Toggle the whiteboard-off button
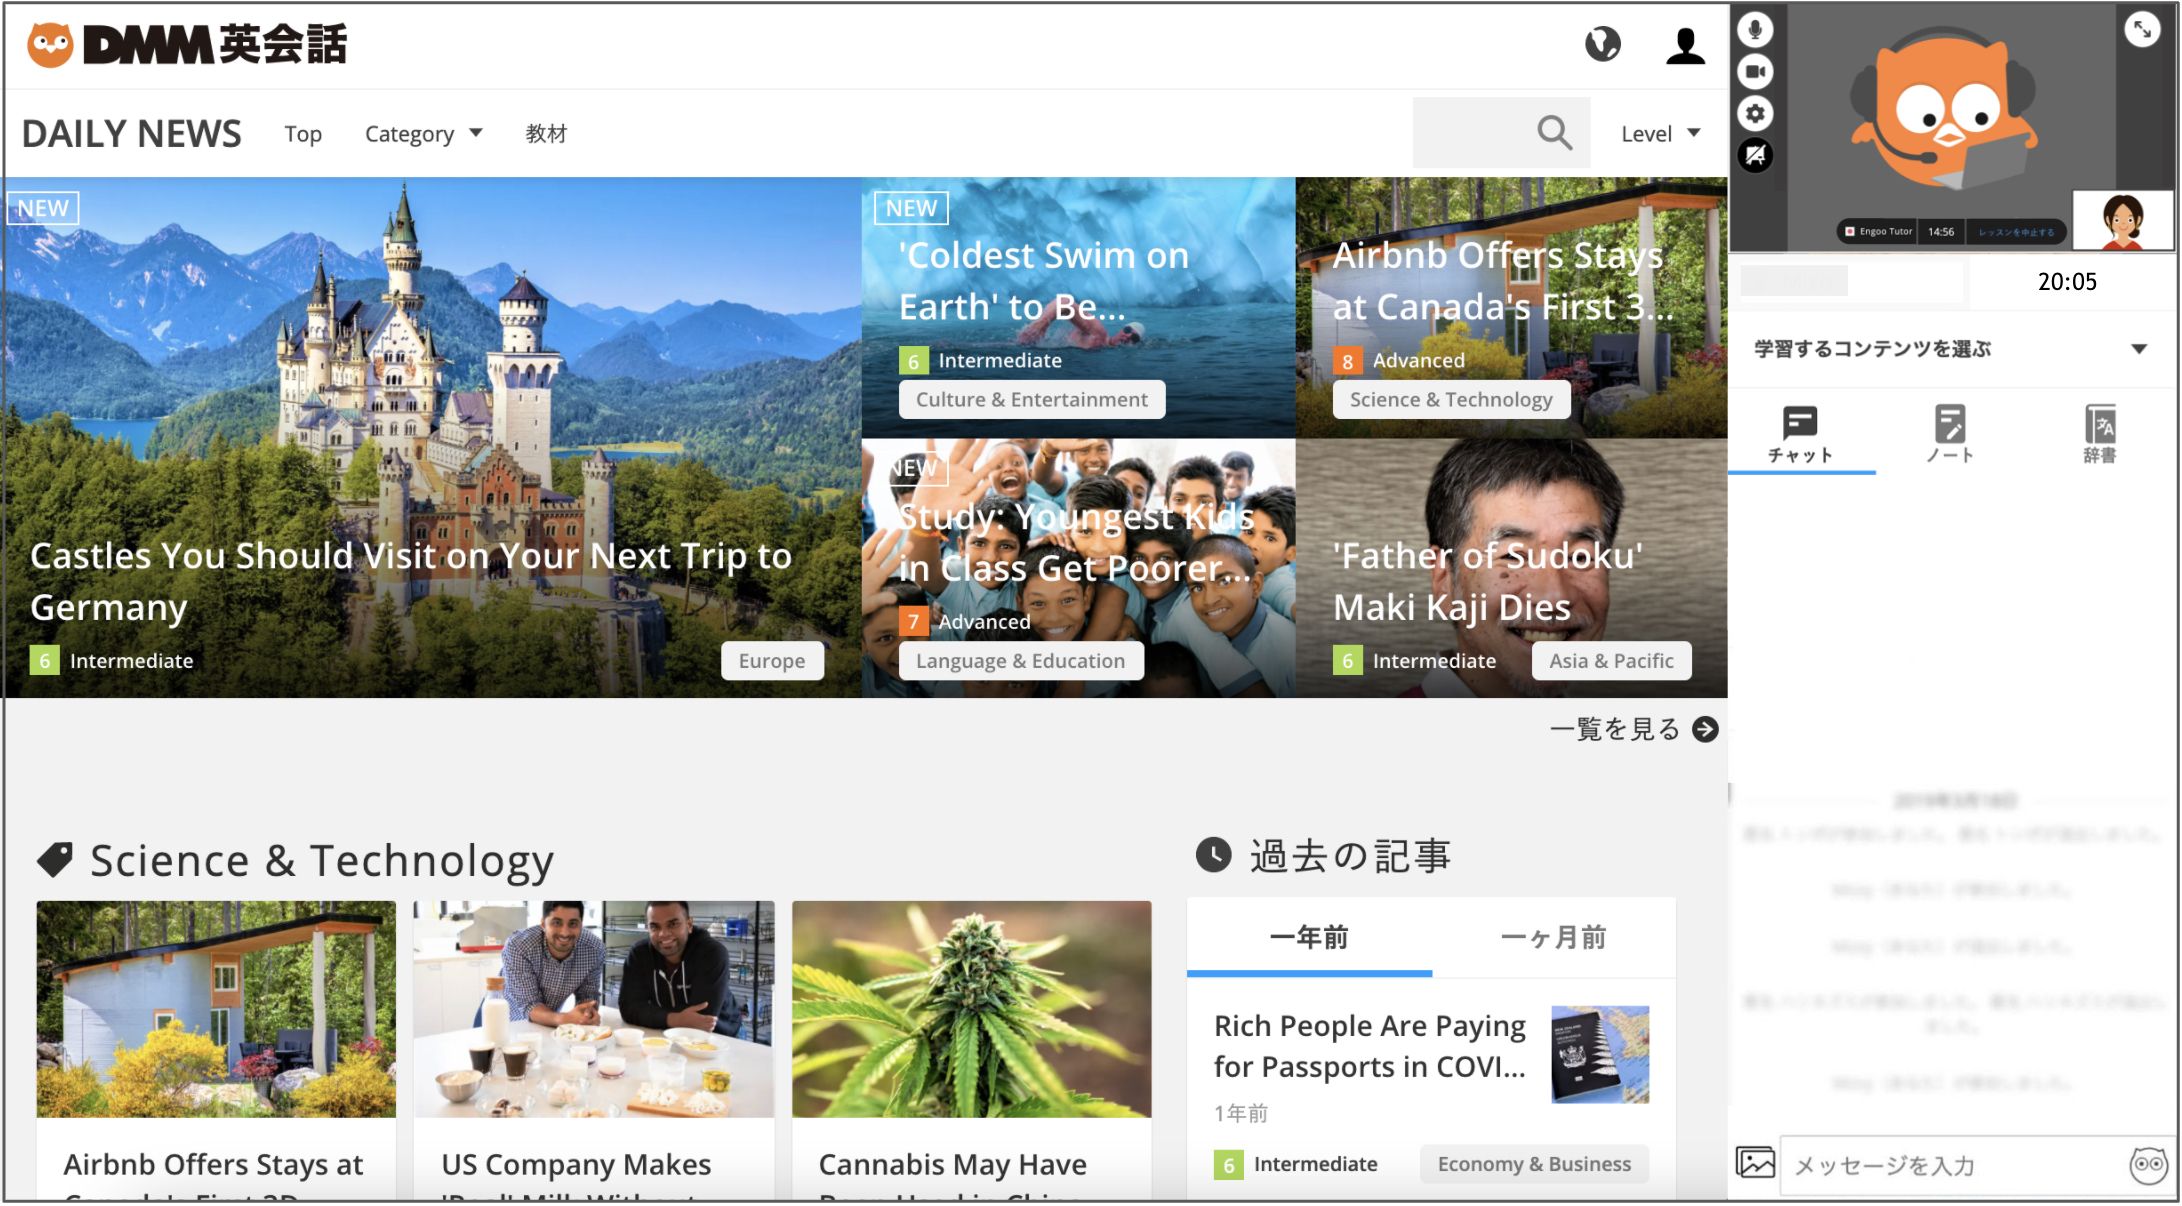This screenshot has width=2182, height=1206. click(x=1755, y=155)
